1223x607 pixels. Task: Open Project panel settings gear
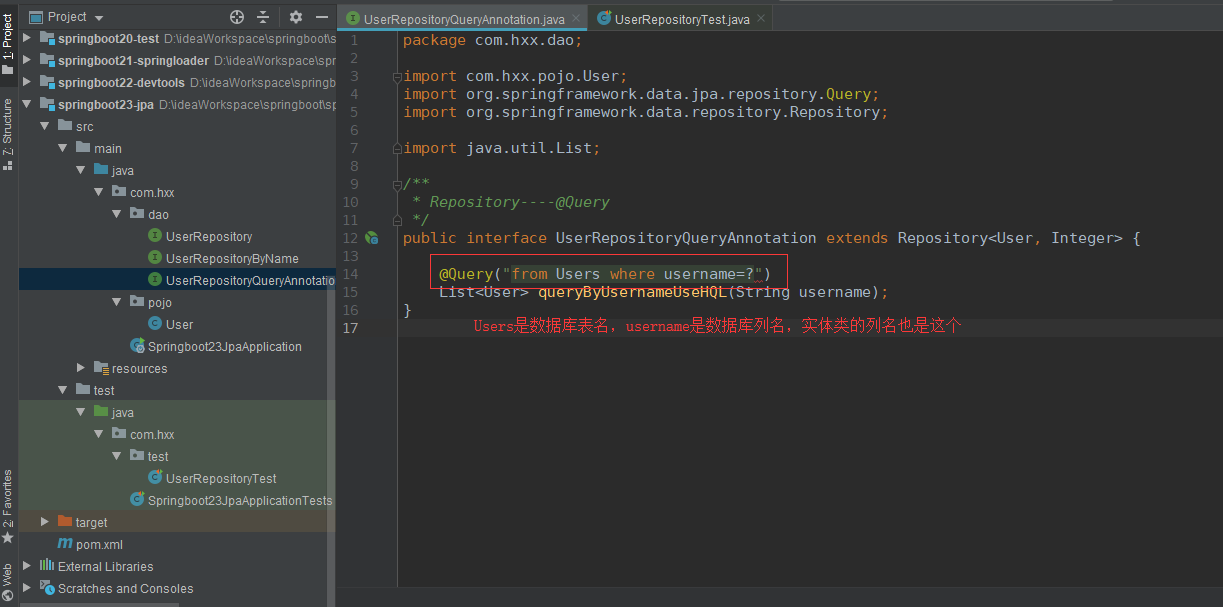(x=296, y=17)
